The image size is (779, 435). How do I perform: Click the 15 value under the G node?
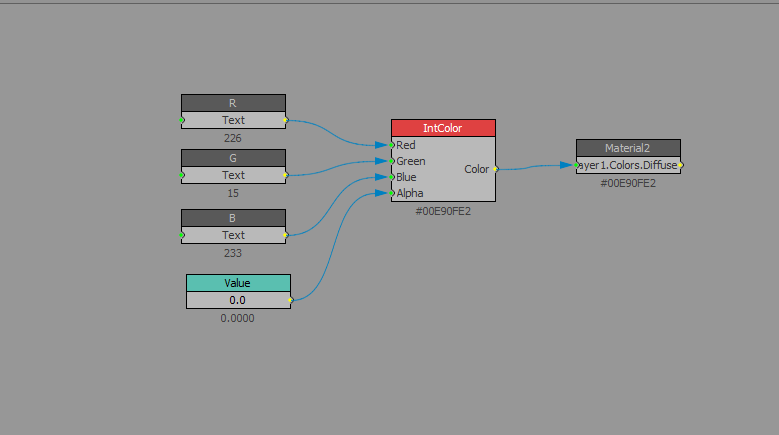point(233,193)
